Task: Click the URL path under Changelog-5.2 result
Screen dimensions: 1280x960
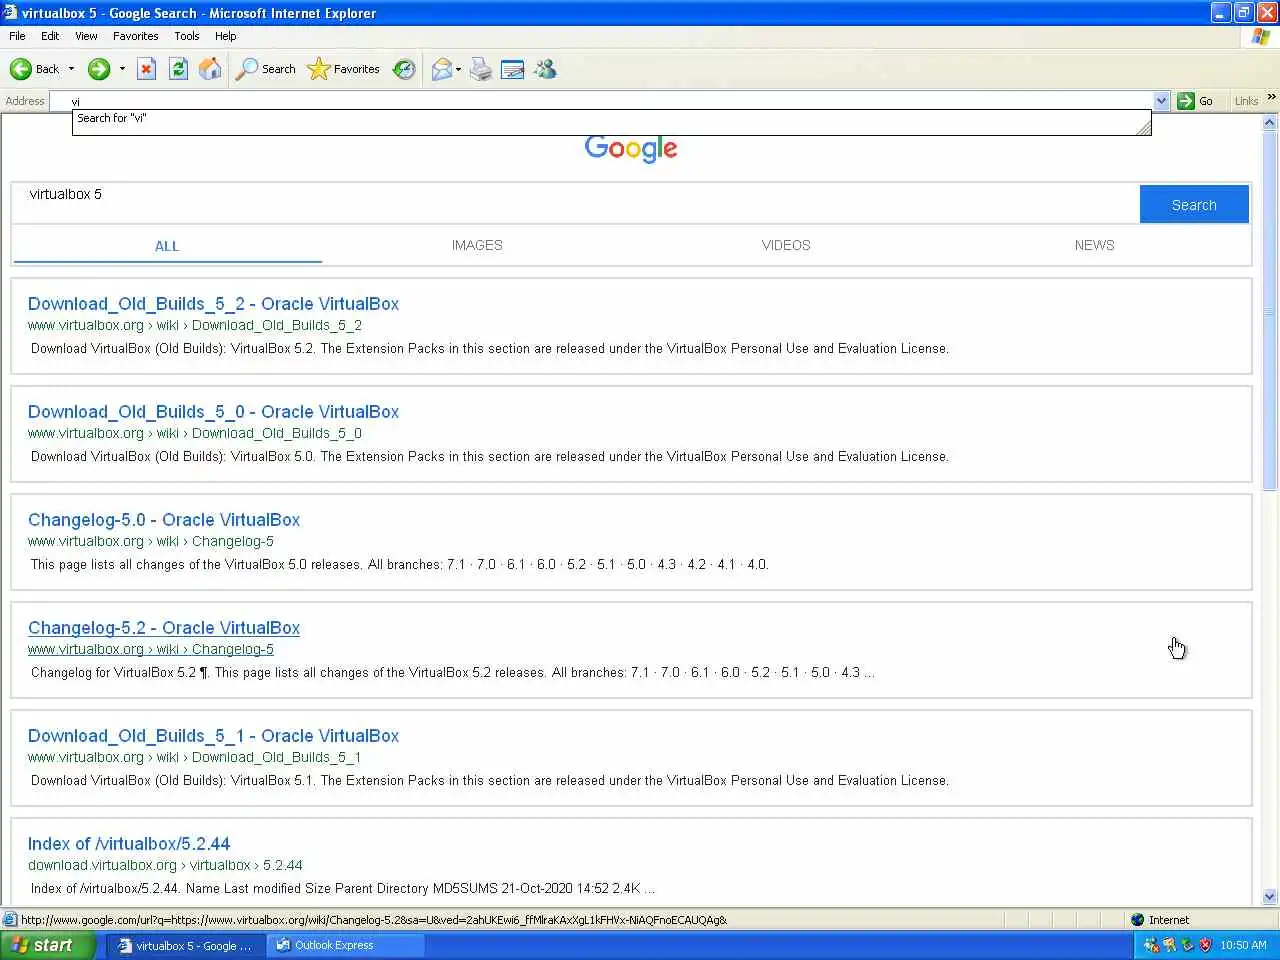Action: coord(151,649)
